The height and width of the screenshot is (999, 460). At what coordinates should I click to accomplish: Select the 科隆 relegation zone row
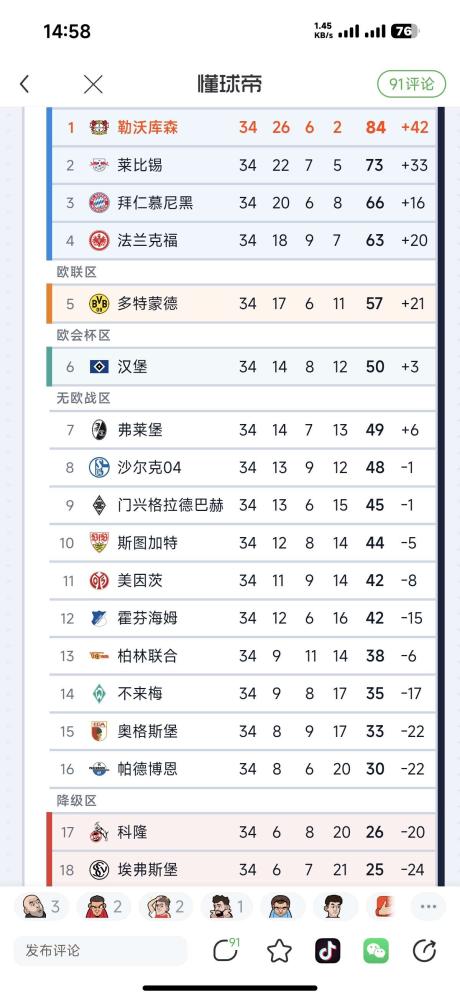pos(241,832)
